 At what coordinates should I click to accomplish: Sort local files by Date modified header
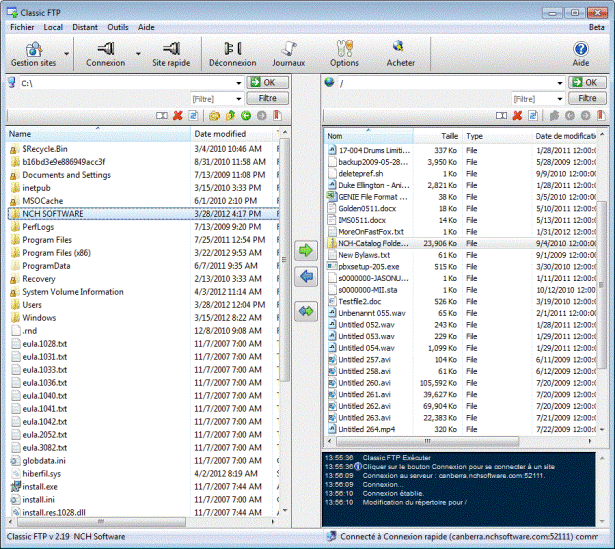[233, 134]
